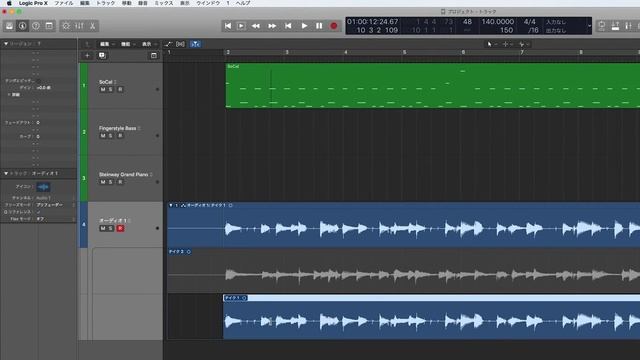Click the Global Tracks icon
Image resolution: width=640 pixels, height=360 pixels.
coord(153,55)
